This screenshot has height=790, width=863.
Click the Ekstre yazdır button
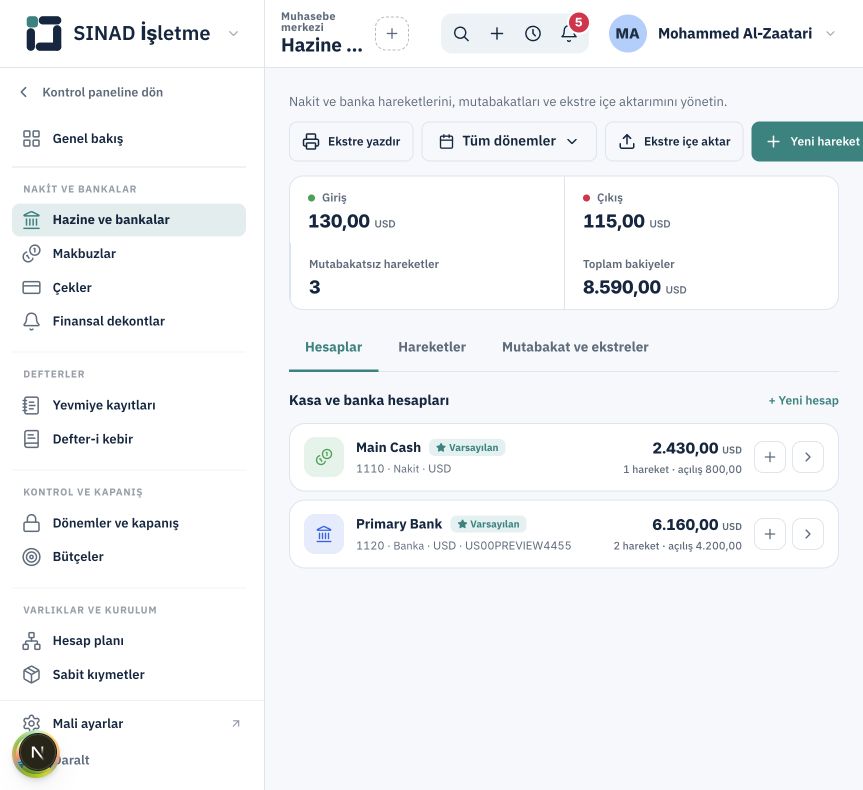click(x=351, y=141)
